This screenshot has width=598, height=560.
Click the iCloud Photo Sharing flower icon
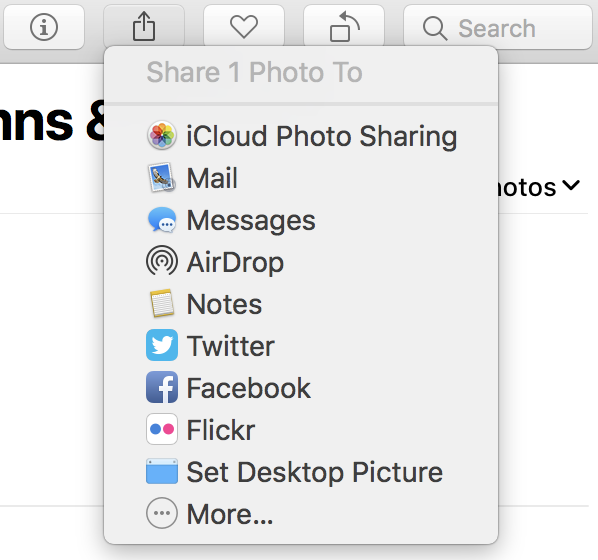[x=162, y=135]
